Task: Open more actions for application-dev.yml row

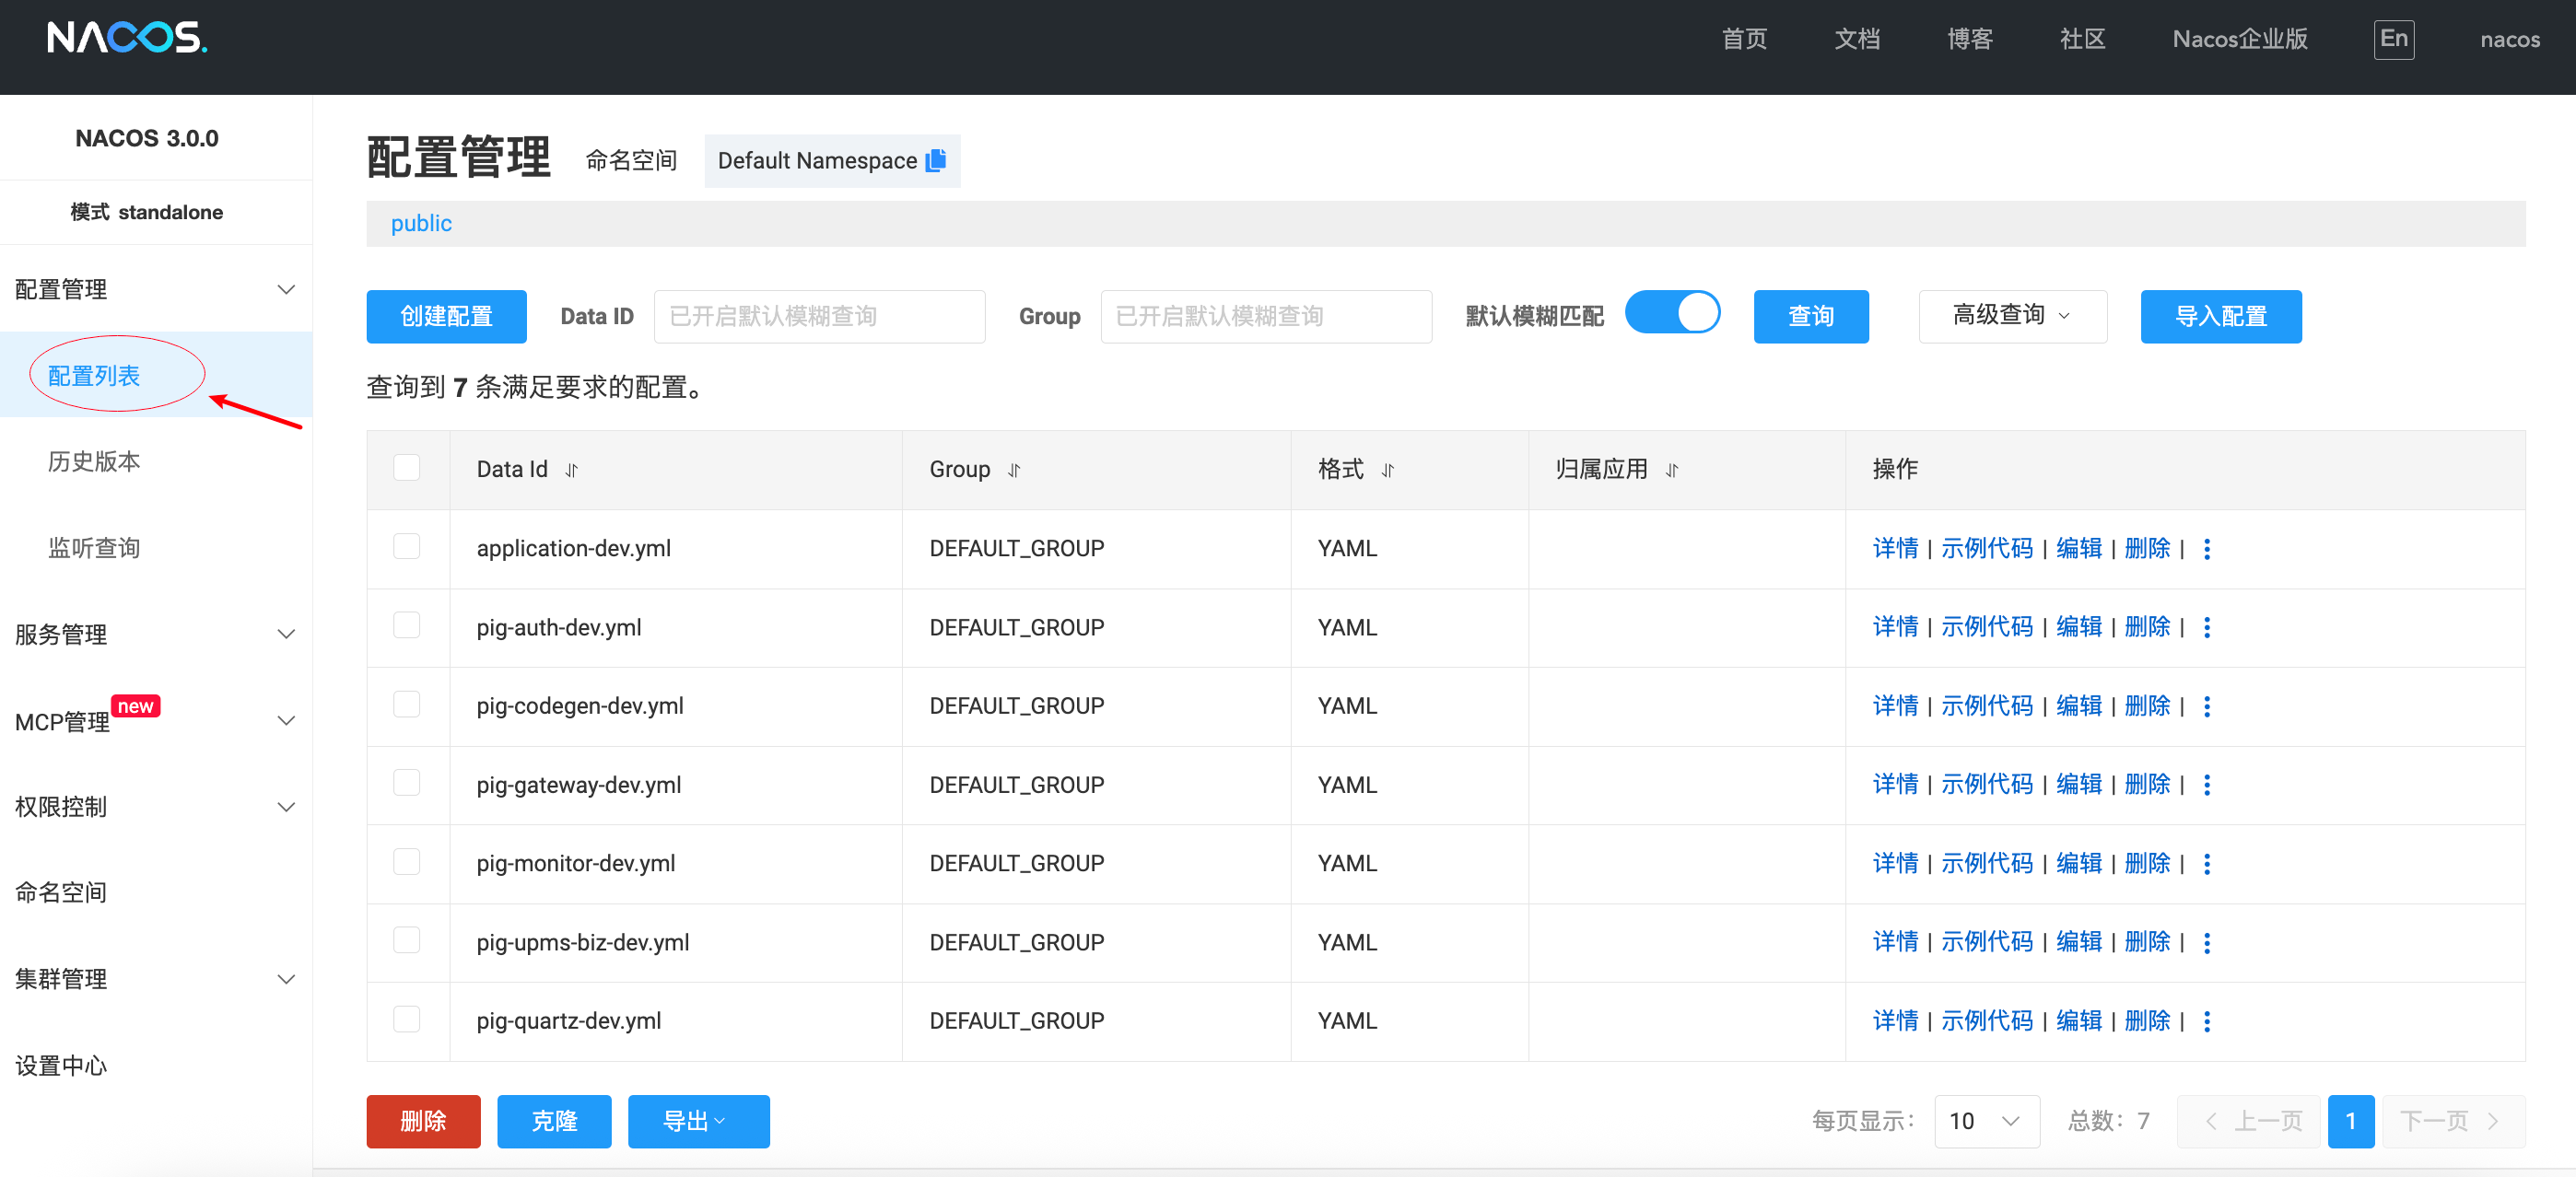Action: pyautogui.click(x=2207, y=549)
